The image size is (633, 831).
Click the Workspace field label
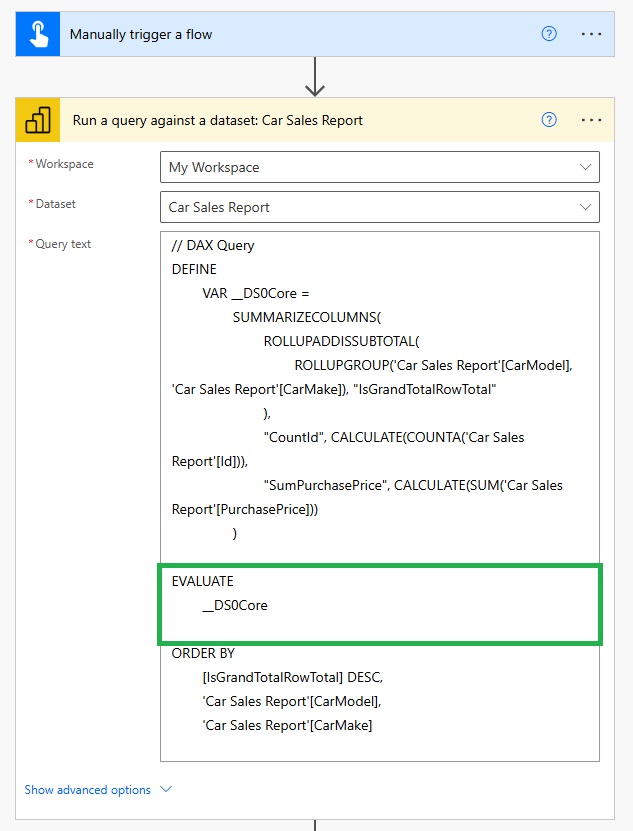64,164
